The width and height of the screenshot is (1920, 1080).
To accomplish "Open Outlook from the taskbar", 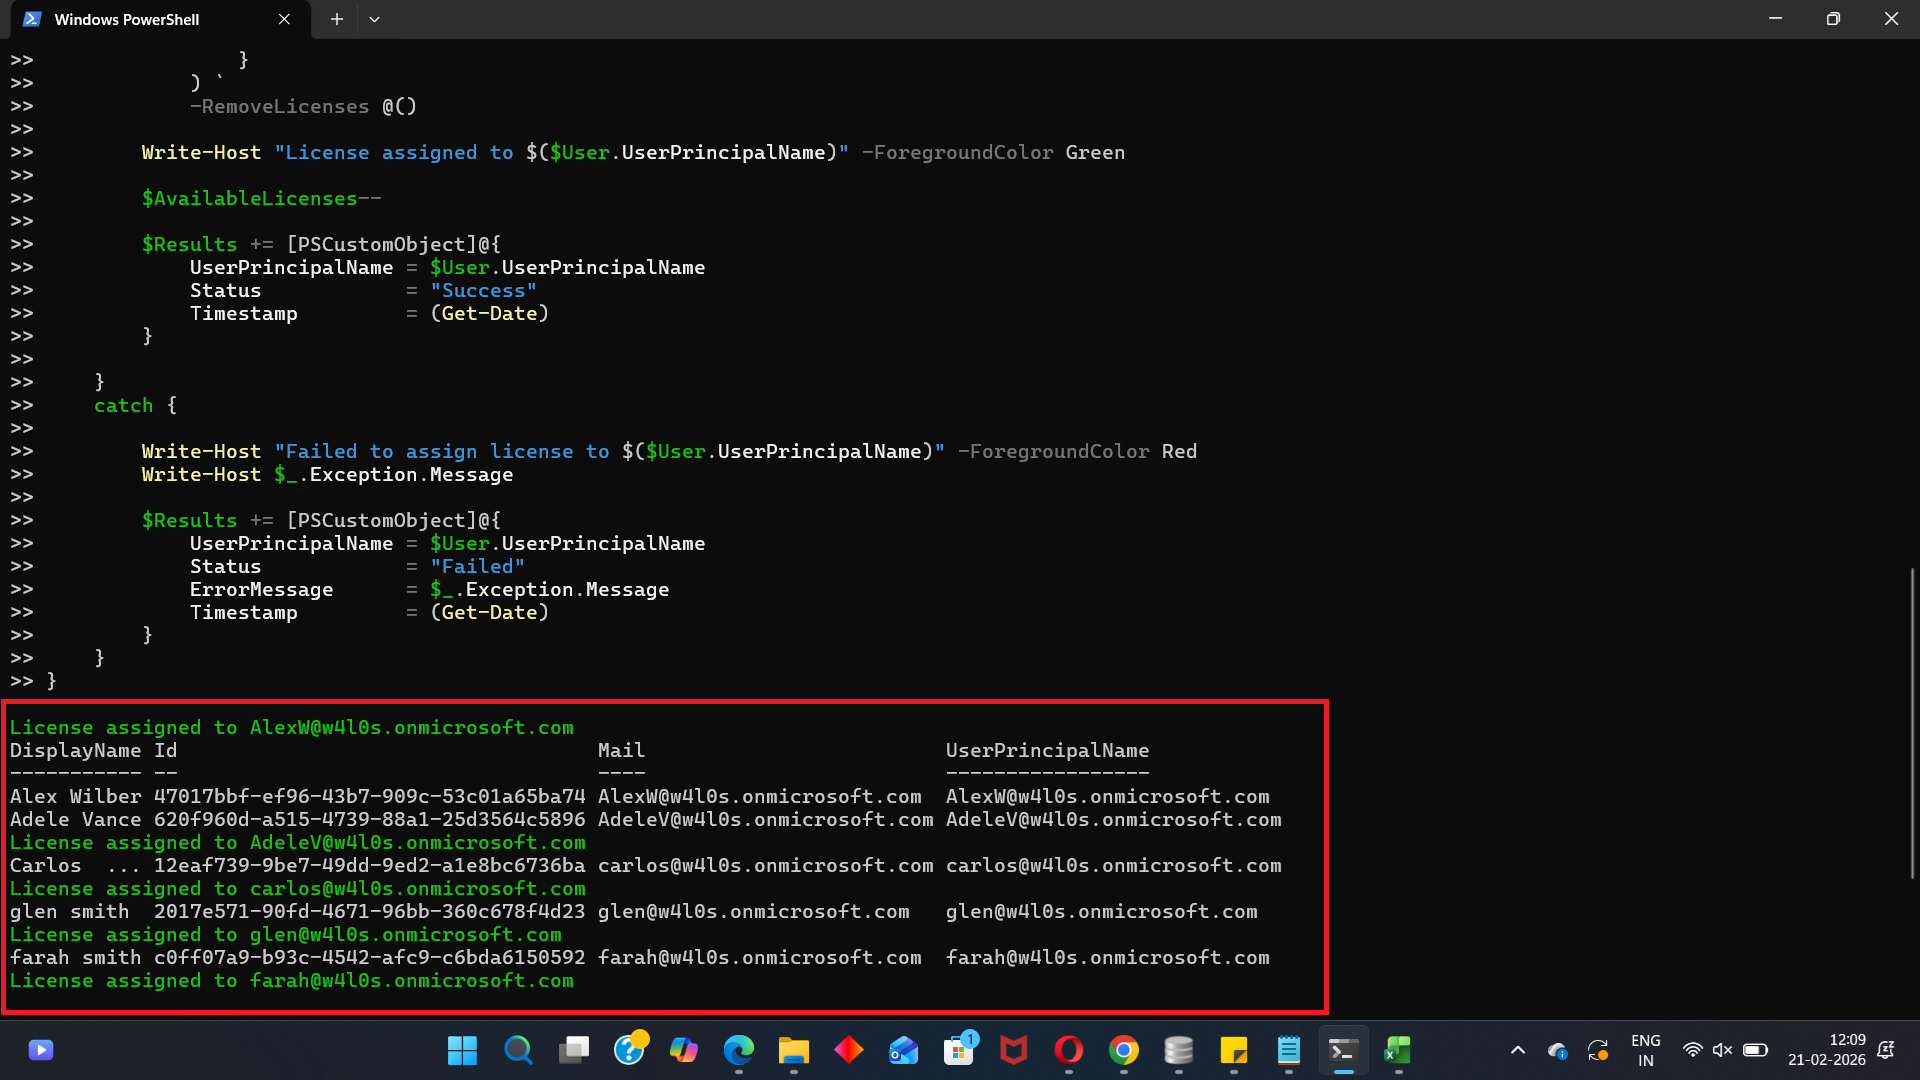I will tap(904, 1050).
